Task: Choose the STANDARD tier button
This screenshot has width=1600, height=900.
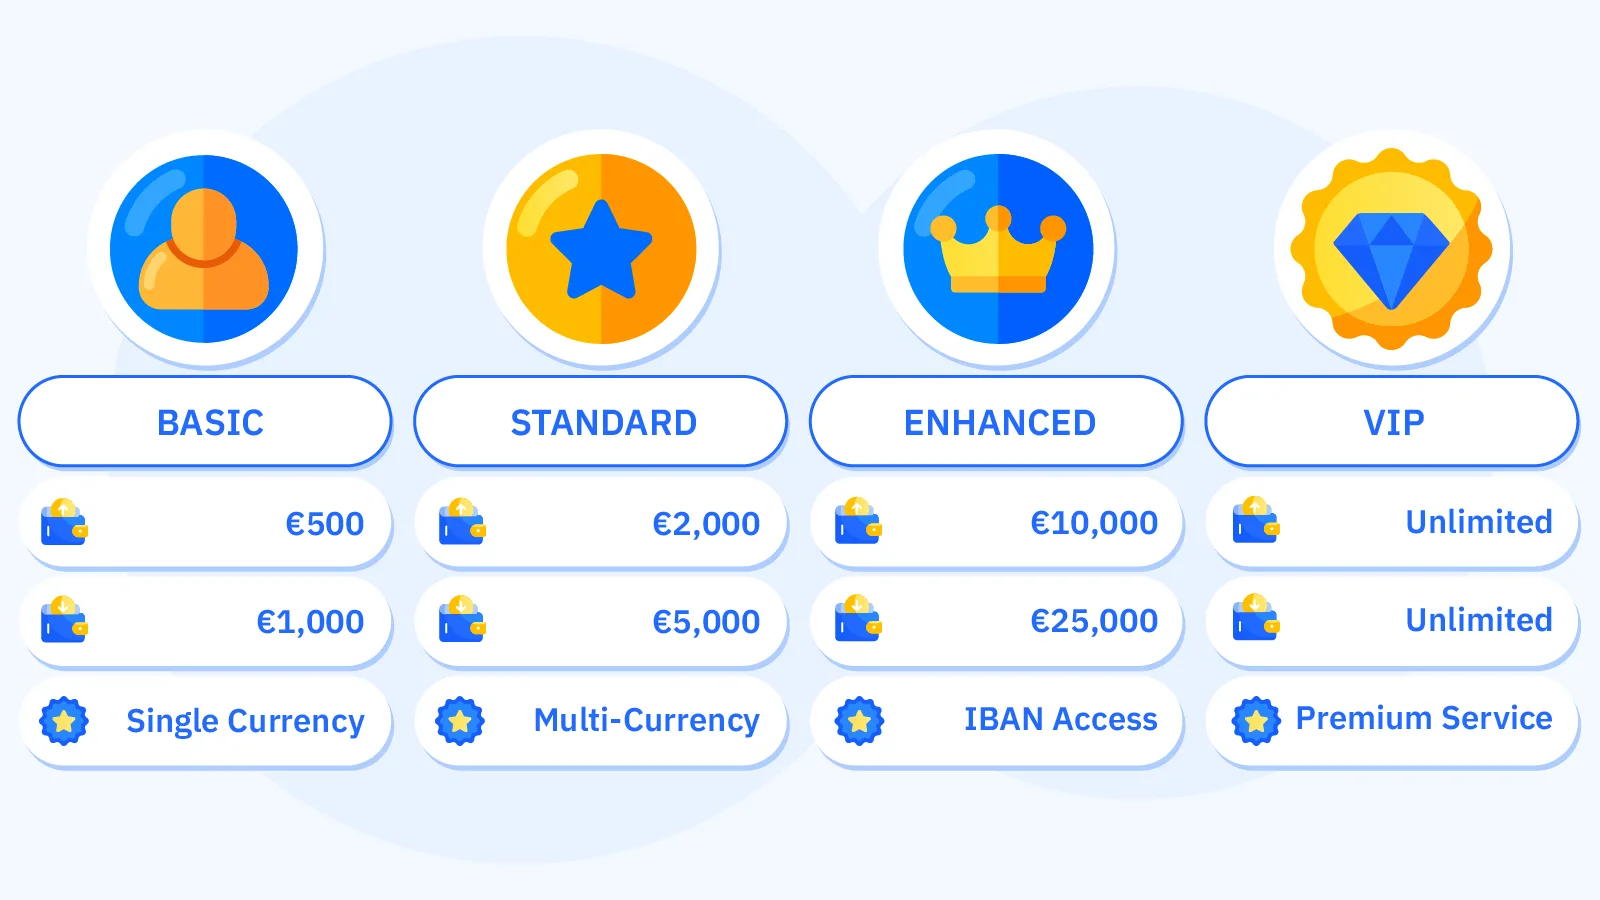Action: 601,422
